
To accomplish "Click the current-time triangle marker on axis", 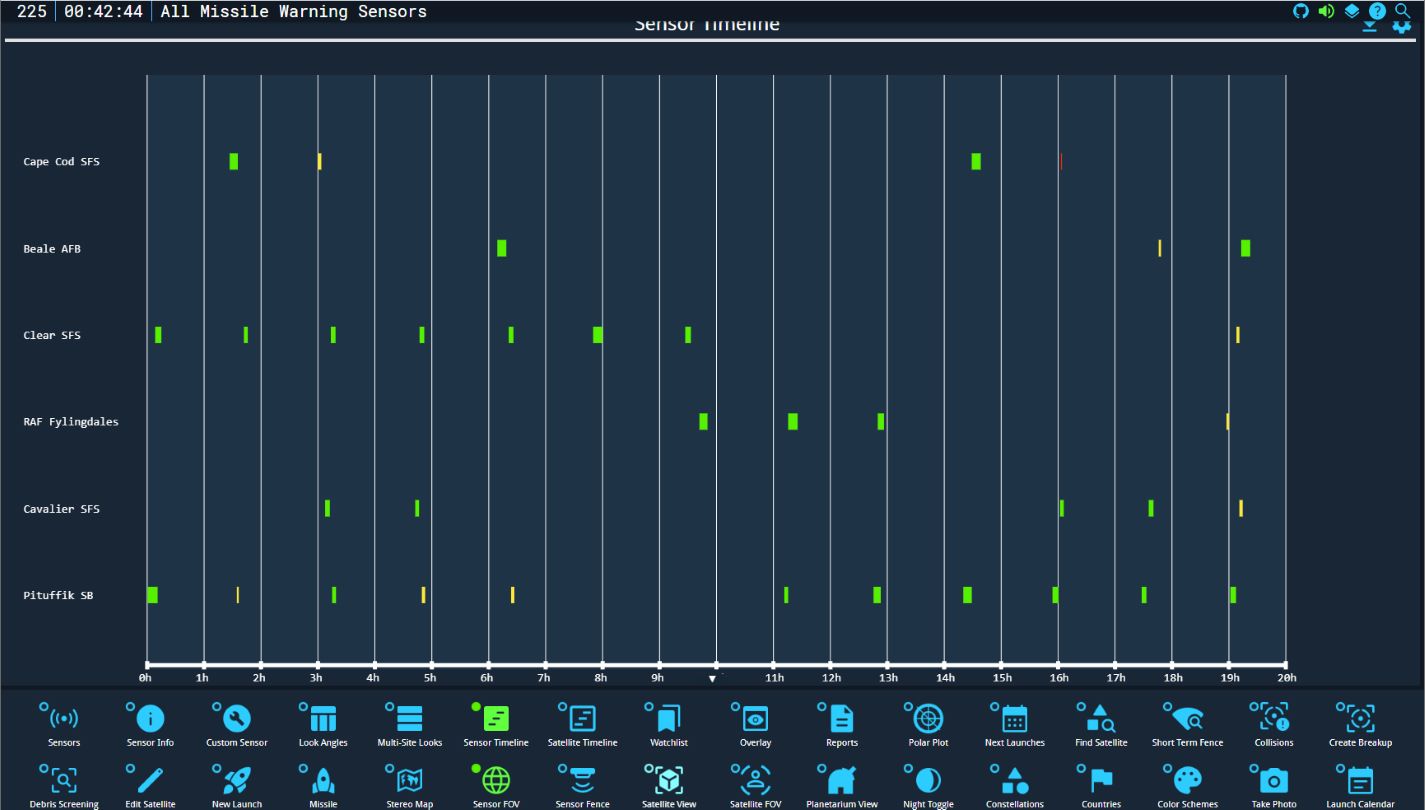I will point(713,678).
